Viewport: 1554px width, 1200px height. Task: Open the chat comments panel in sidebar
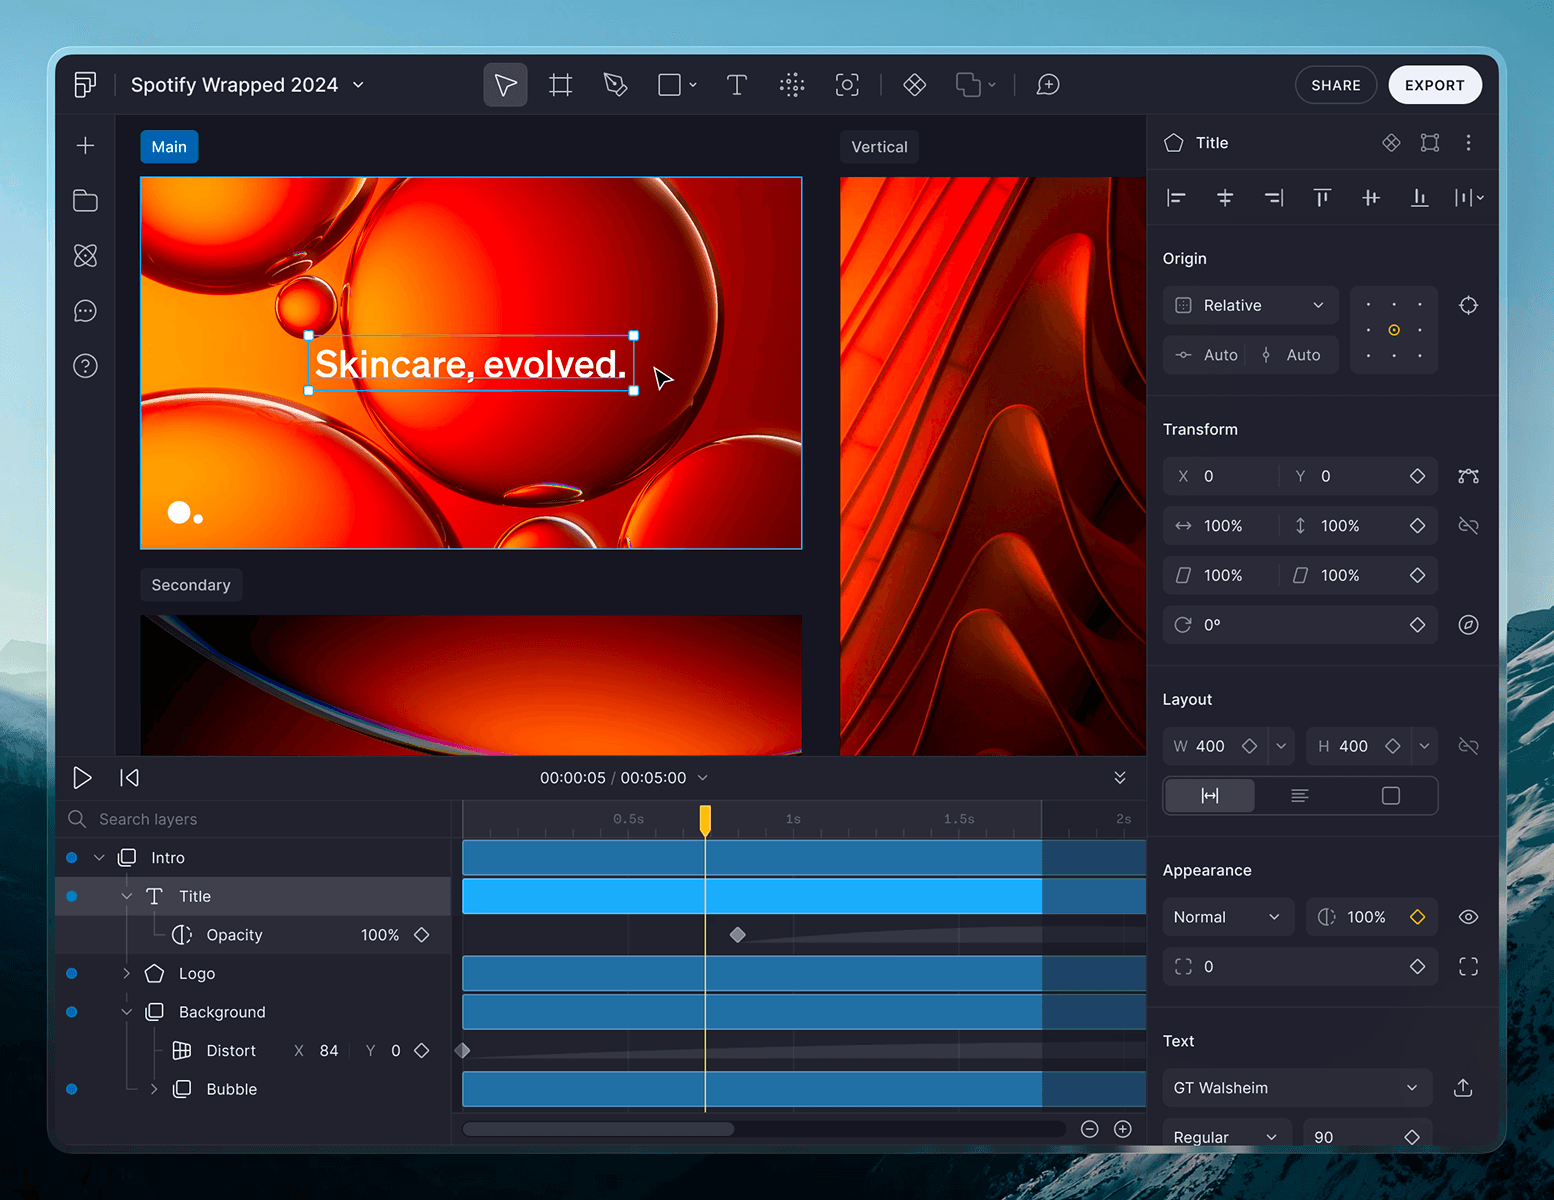pos(86,311)
